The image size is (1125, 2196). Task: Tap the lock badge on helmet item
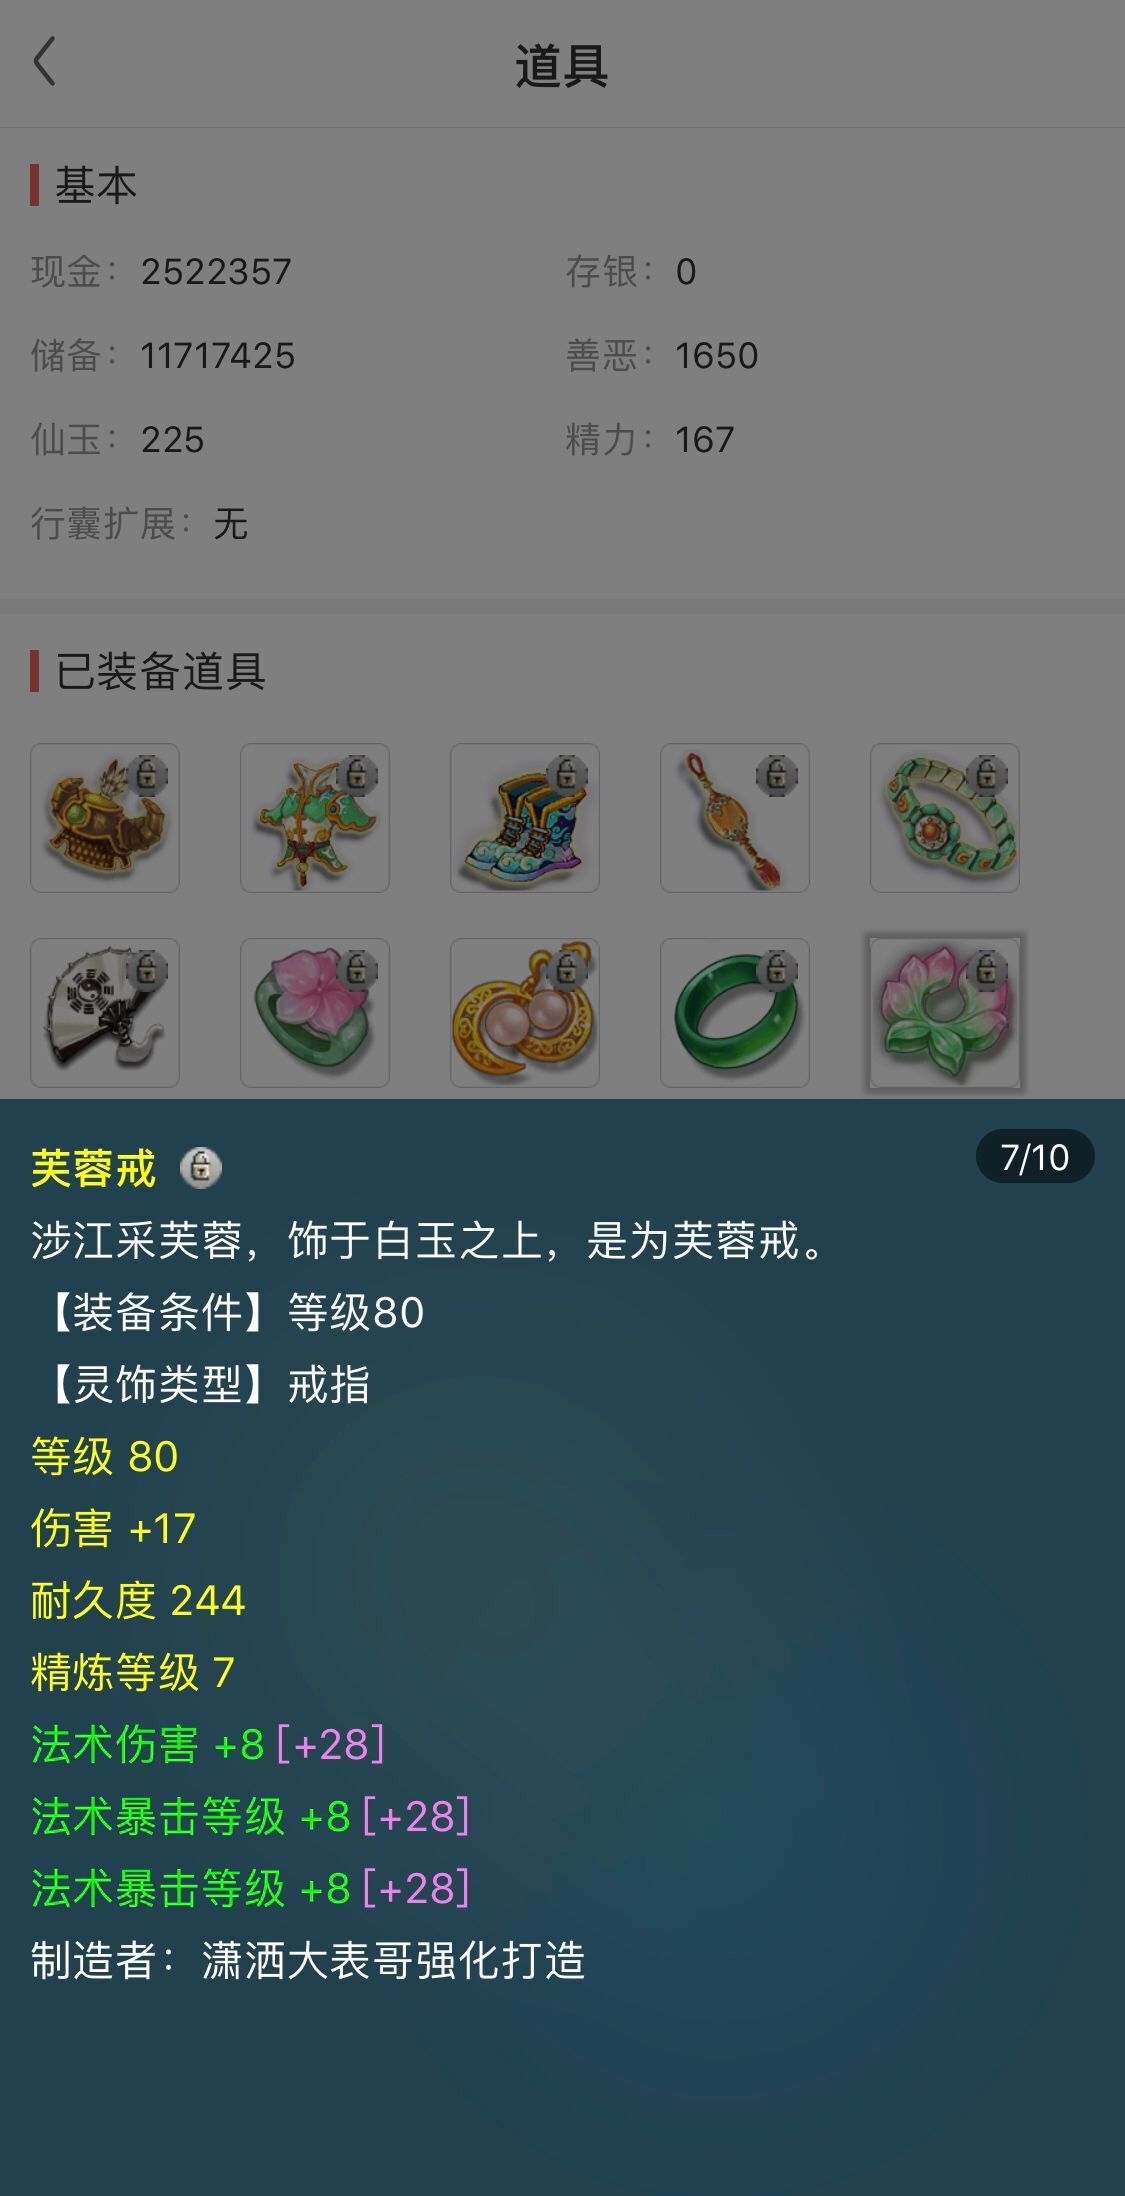click(147, 776)
